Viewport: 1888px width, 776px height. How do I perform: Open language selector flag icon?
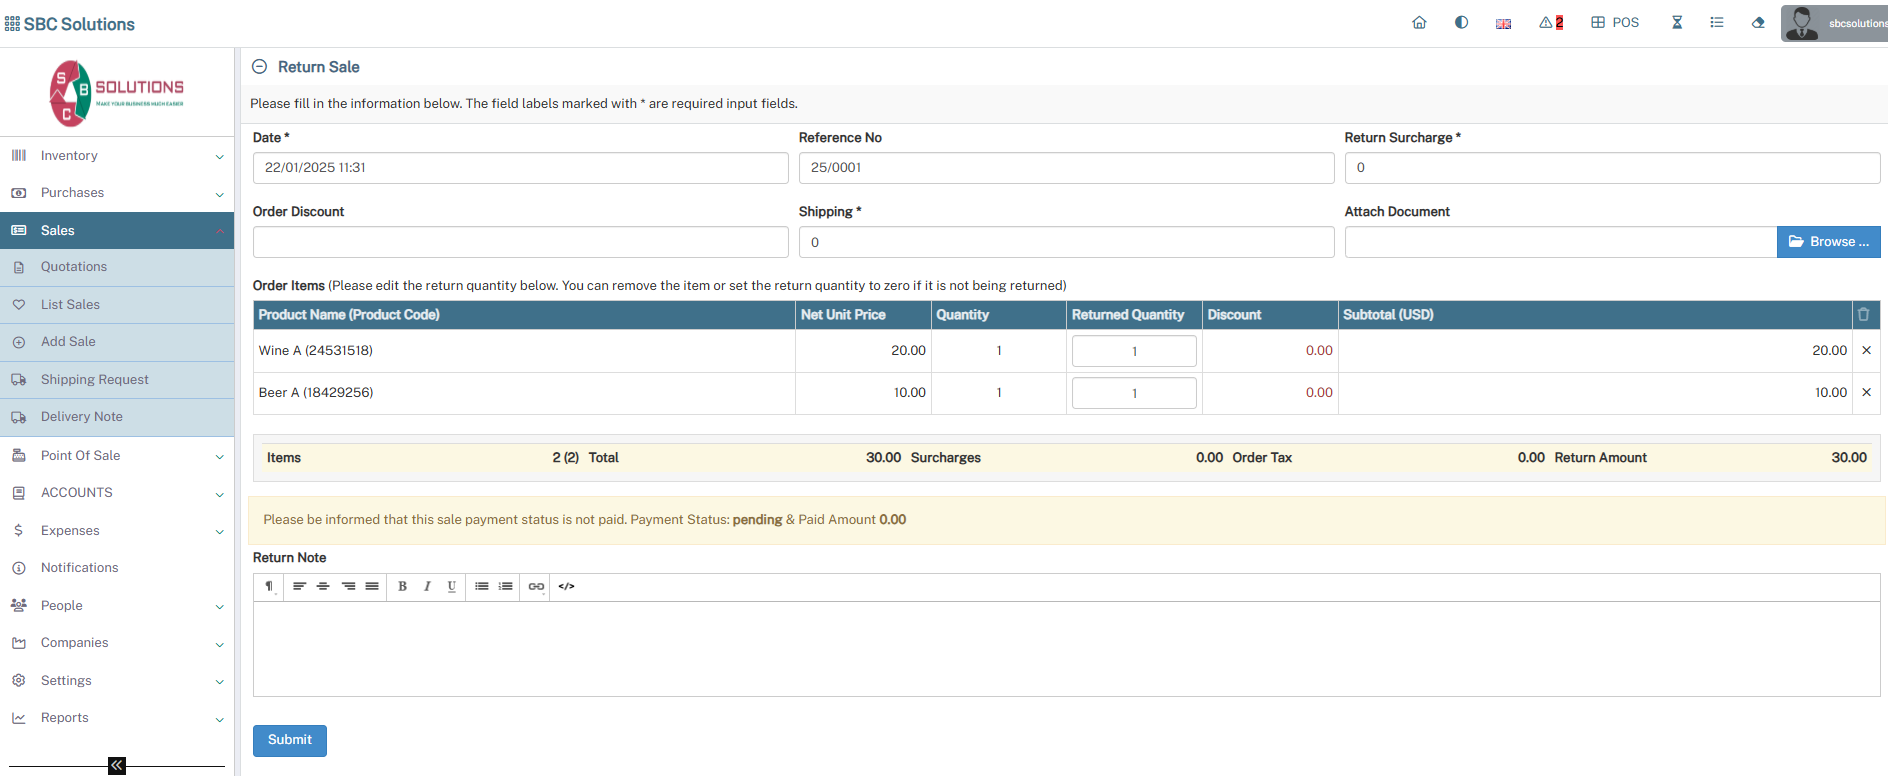point(1503,24)
